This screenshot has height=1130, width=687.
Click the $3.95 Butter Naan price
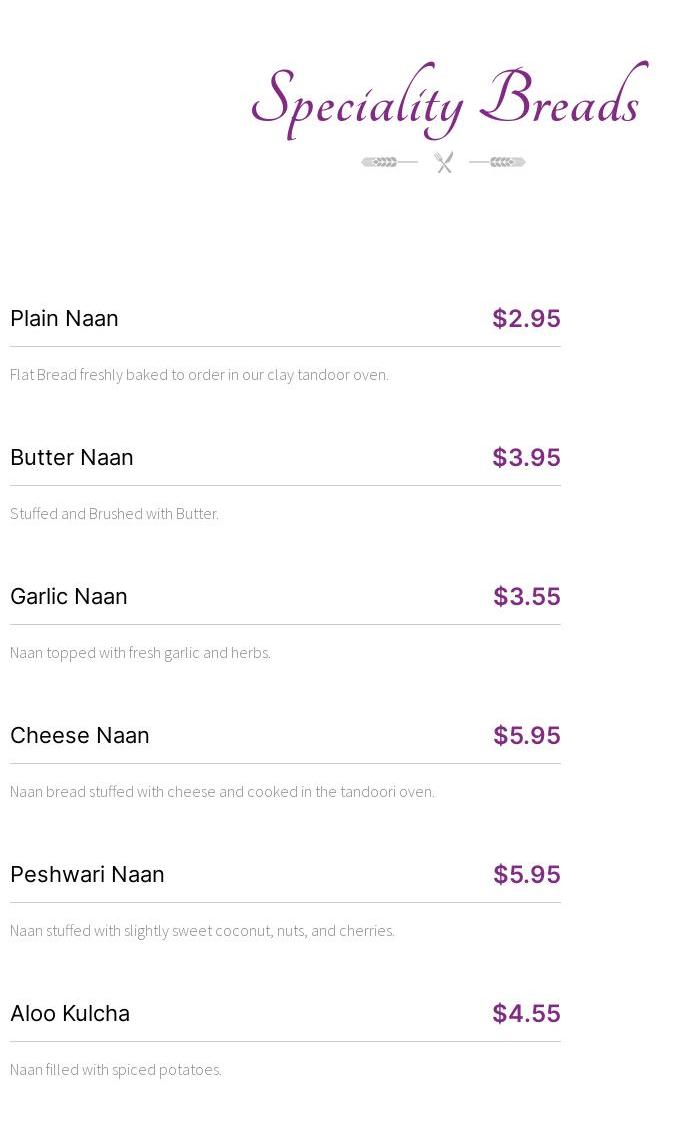click(x=526, y=457)
